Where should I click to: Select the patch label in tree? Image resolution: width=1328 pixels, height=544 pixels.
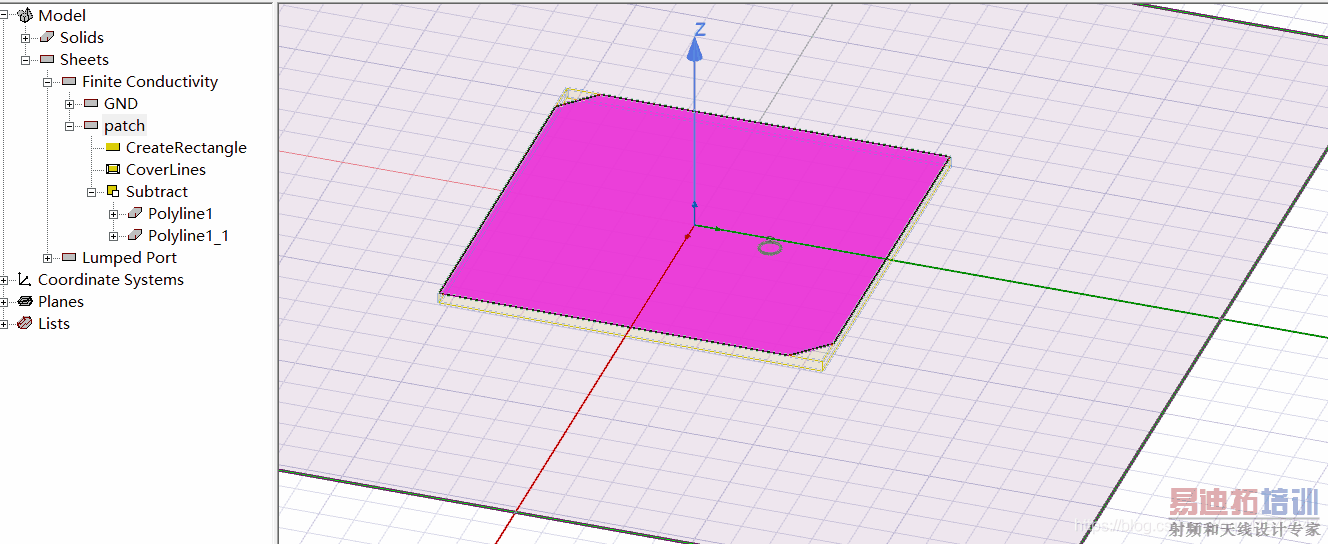125,125
